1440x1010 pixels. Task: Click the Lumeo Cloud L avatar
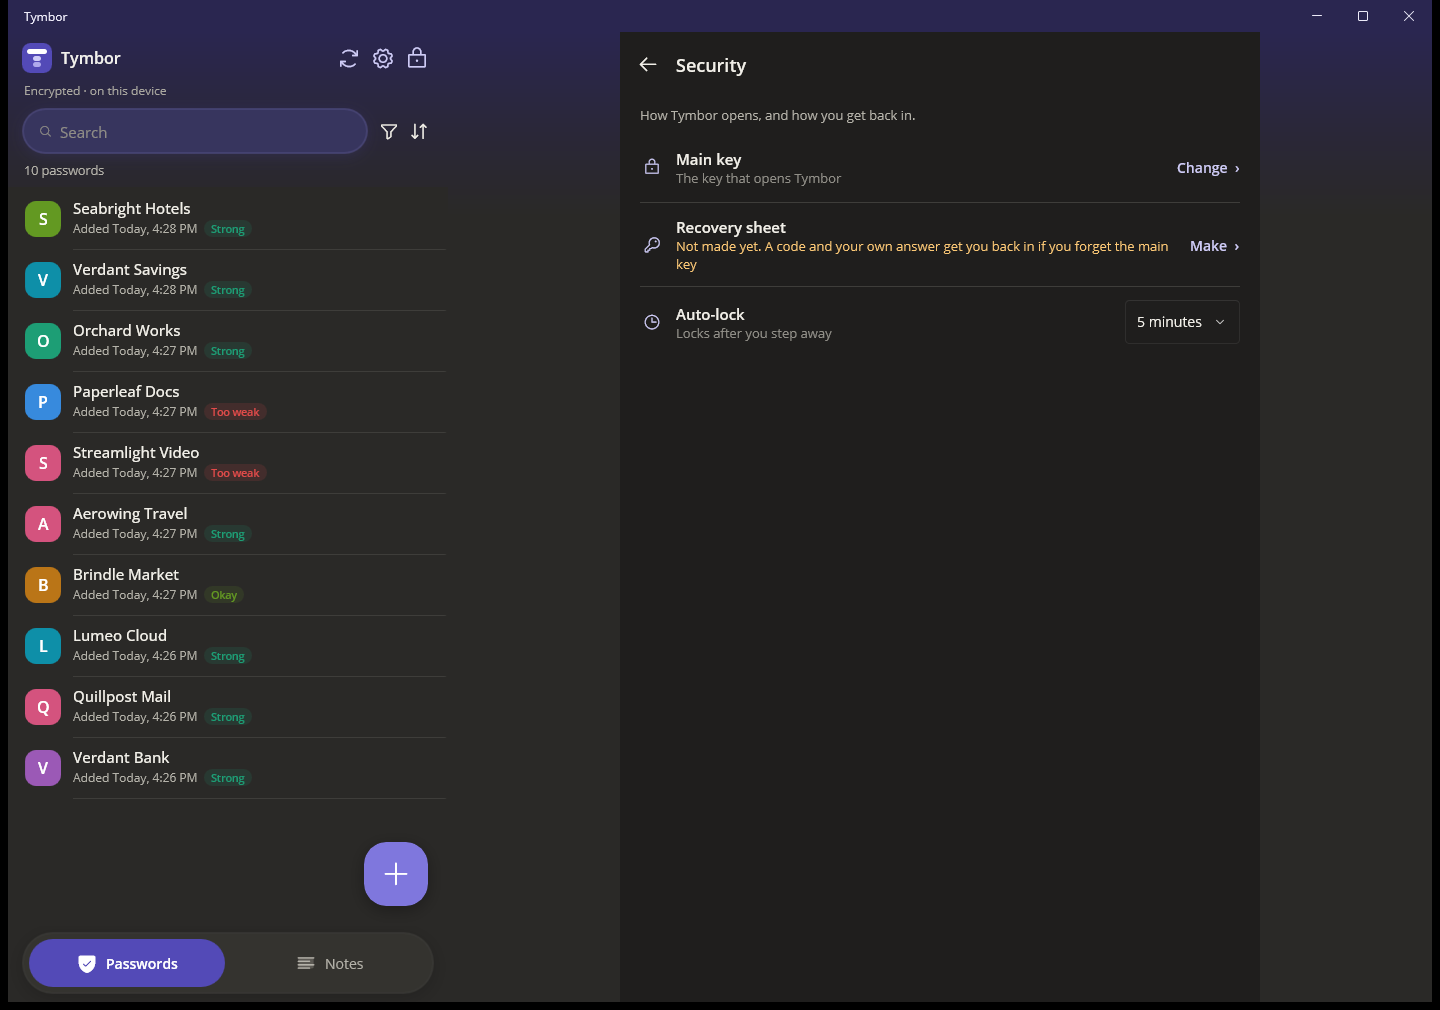coord(43,646)
